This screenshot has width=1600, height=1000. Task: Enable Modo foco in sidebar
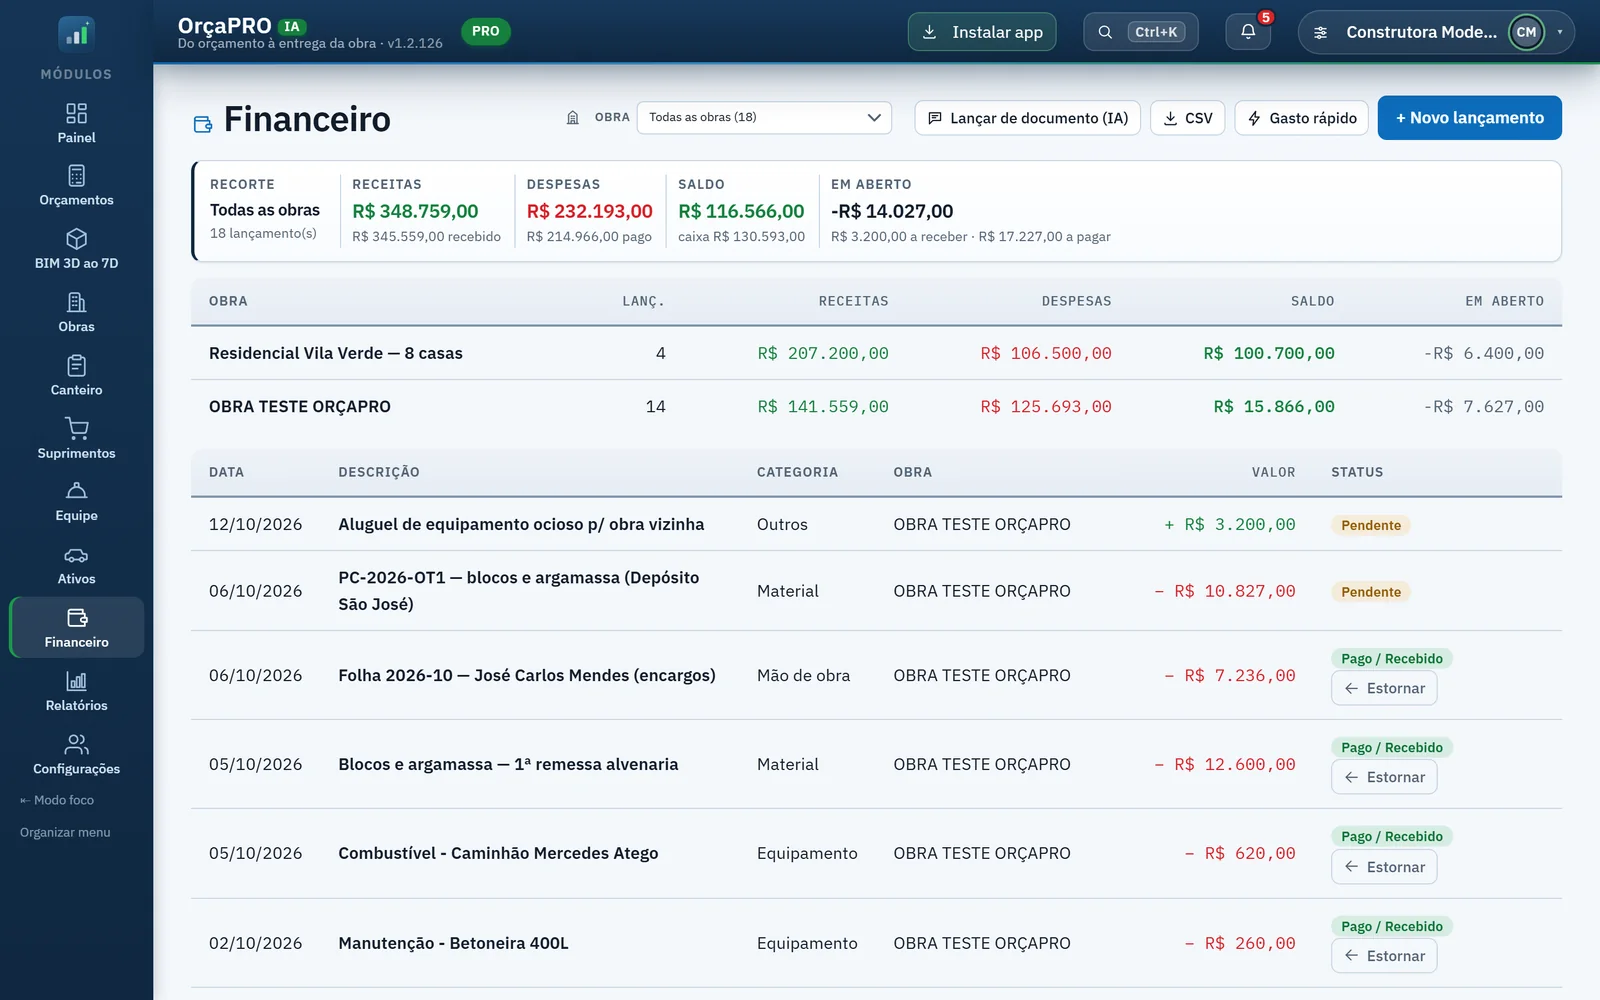click(x=57, y=800)
